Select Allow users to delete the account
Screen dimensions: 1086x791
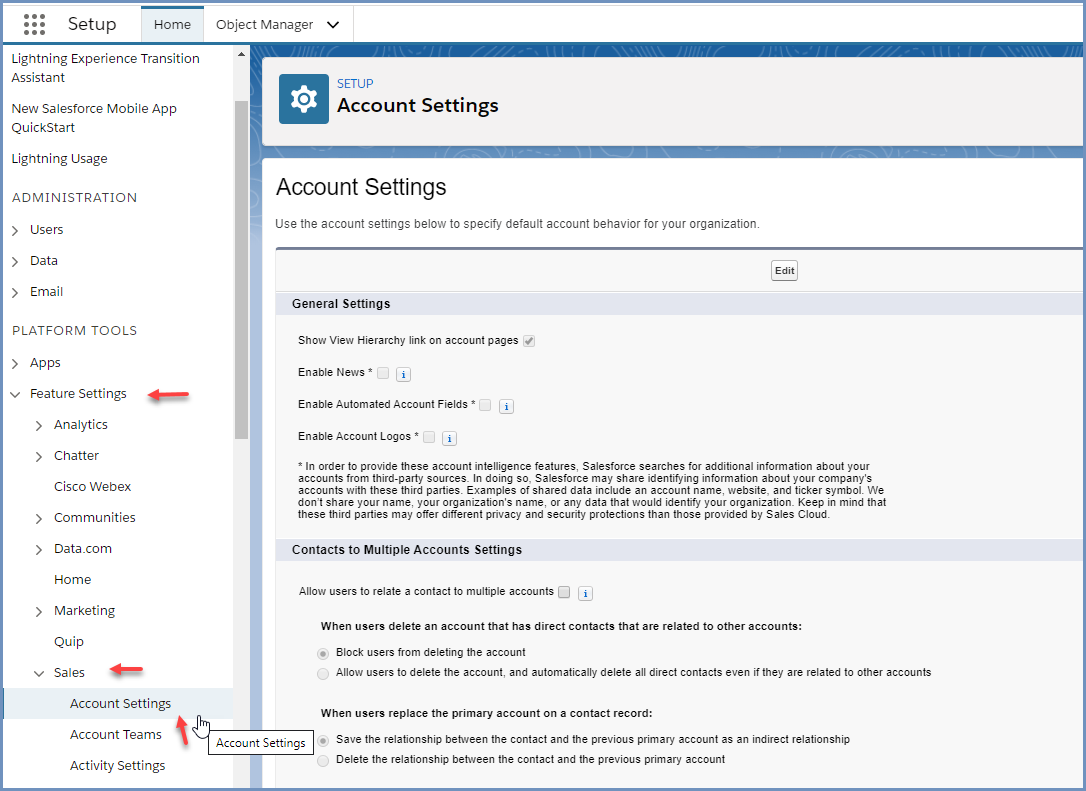coord(323,673)
